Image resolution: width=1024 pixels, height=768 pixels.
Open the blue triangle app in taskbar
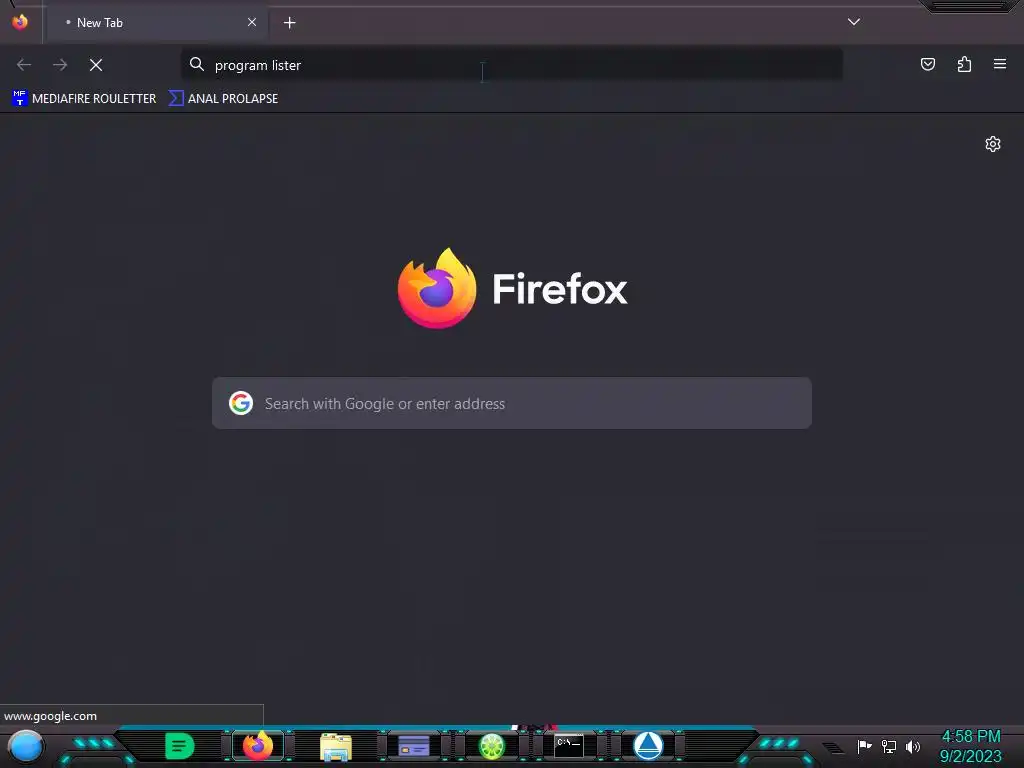pyautogui.click(x=648, y=746)
